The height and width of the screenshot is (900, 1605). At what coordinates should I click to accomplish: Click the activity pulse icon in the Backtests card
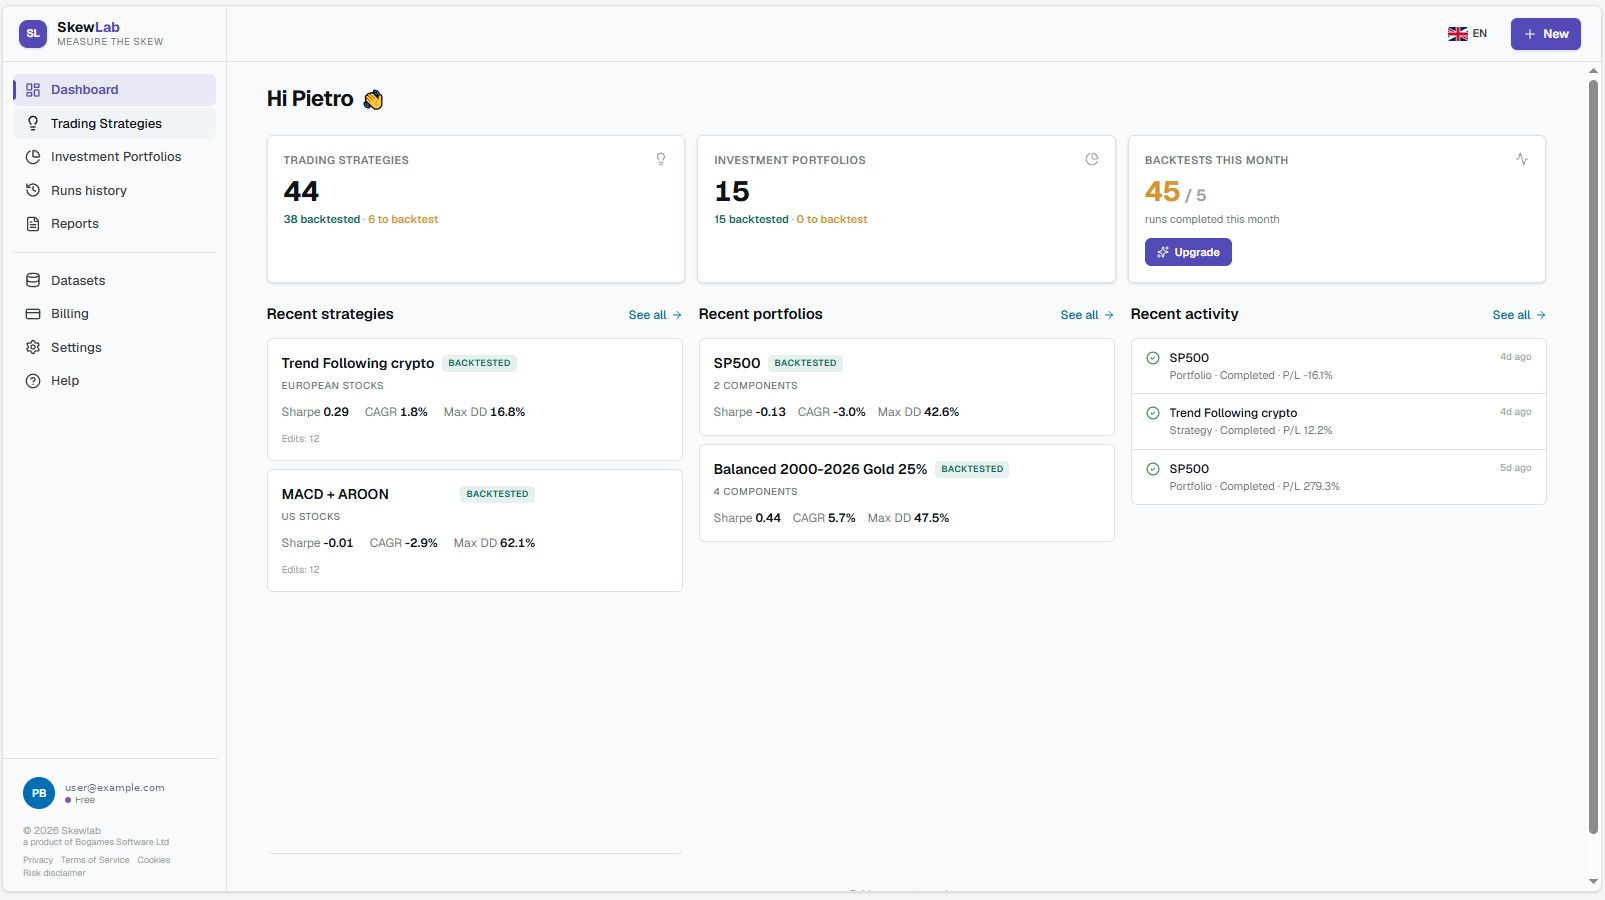click(x=1522, y=159)
